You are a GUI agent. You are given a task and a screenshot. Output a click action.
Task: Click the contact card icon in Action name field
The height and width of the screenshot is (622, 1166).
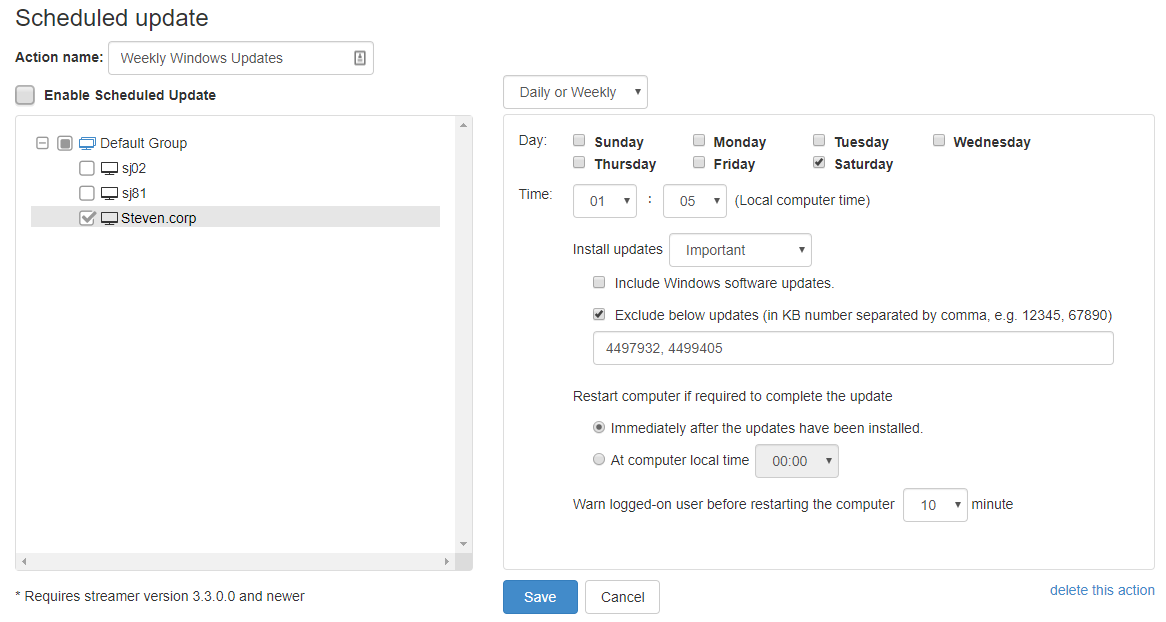(360, 58)
